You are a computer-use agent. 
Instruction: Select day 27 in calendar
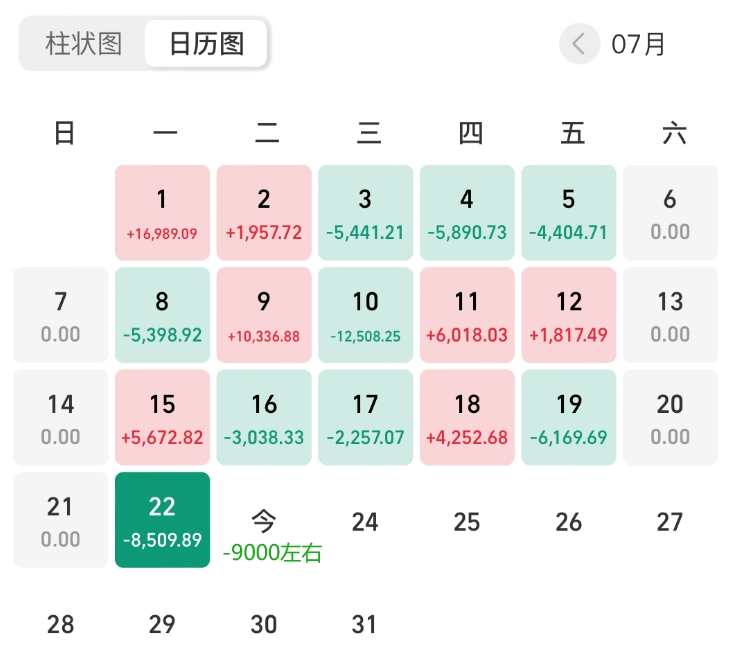670,522
